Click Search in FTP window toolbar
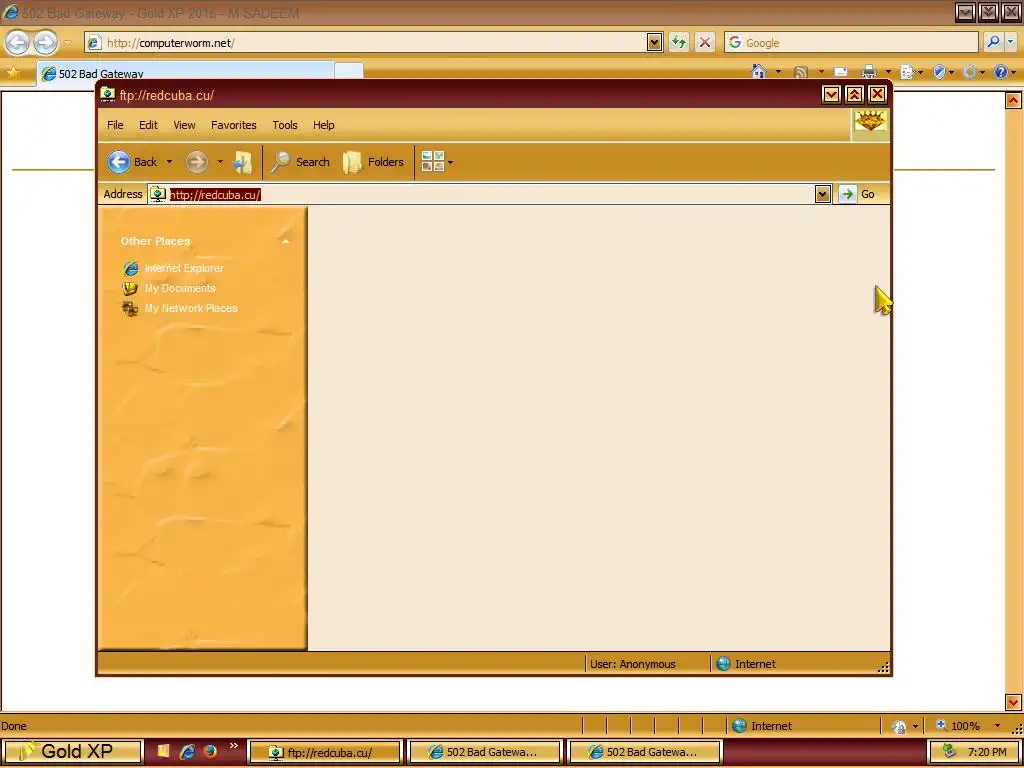Viewport: 1024px width, 768px height. [x=300, y=162]
